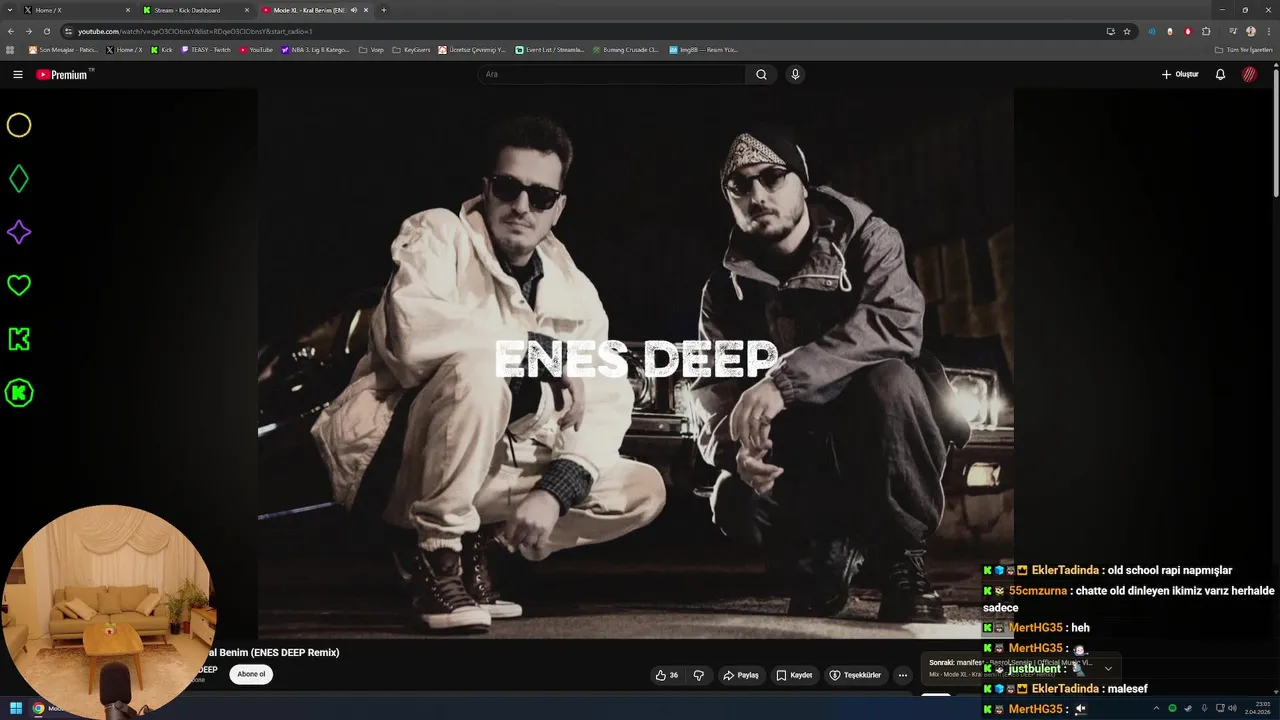Open ImgBB — Resim Yük bookmark

(x=704, y=49)
